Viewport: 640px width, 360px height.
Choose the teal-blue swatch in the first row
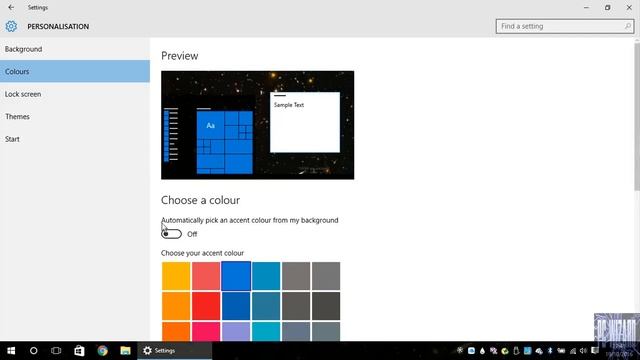point(266,276)
